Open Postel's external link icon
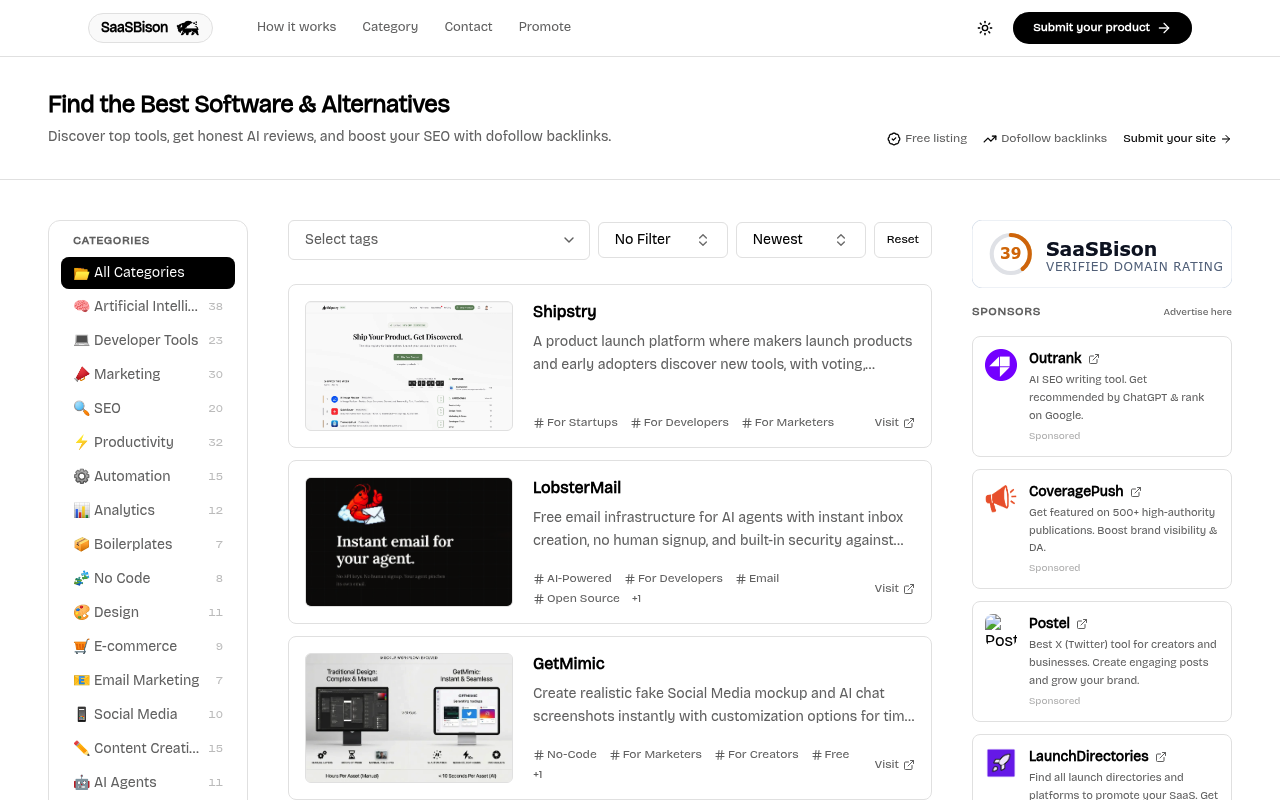 (x=1082, y=624)
